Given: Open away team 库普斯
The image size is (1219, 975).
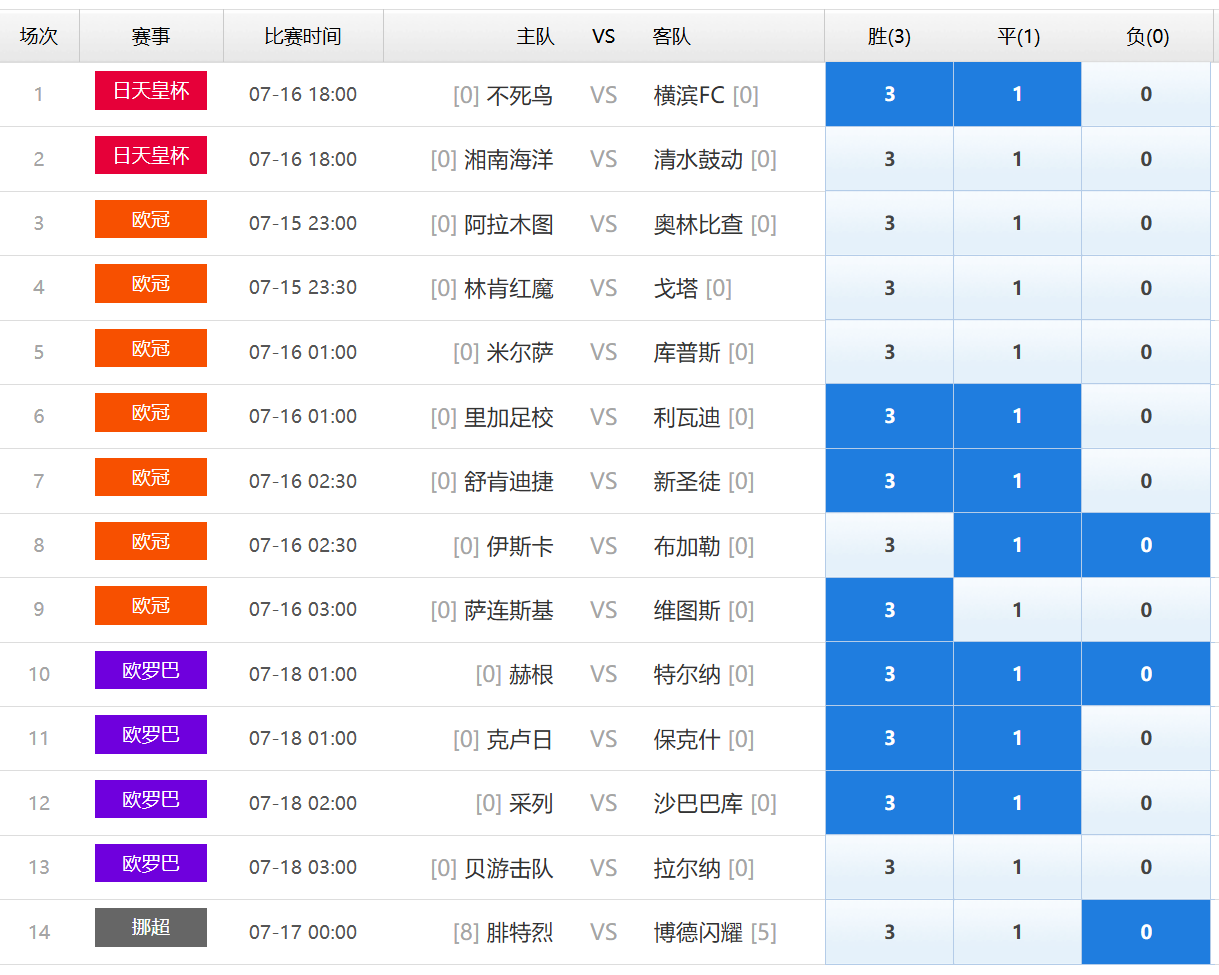Looking at the screenshot, I should [x=687, y=353].
